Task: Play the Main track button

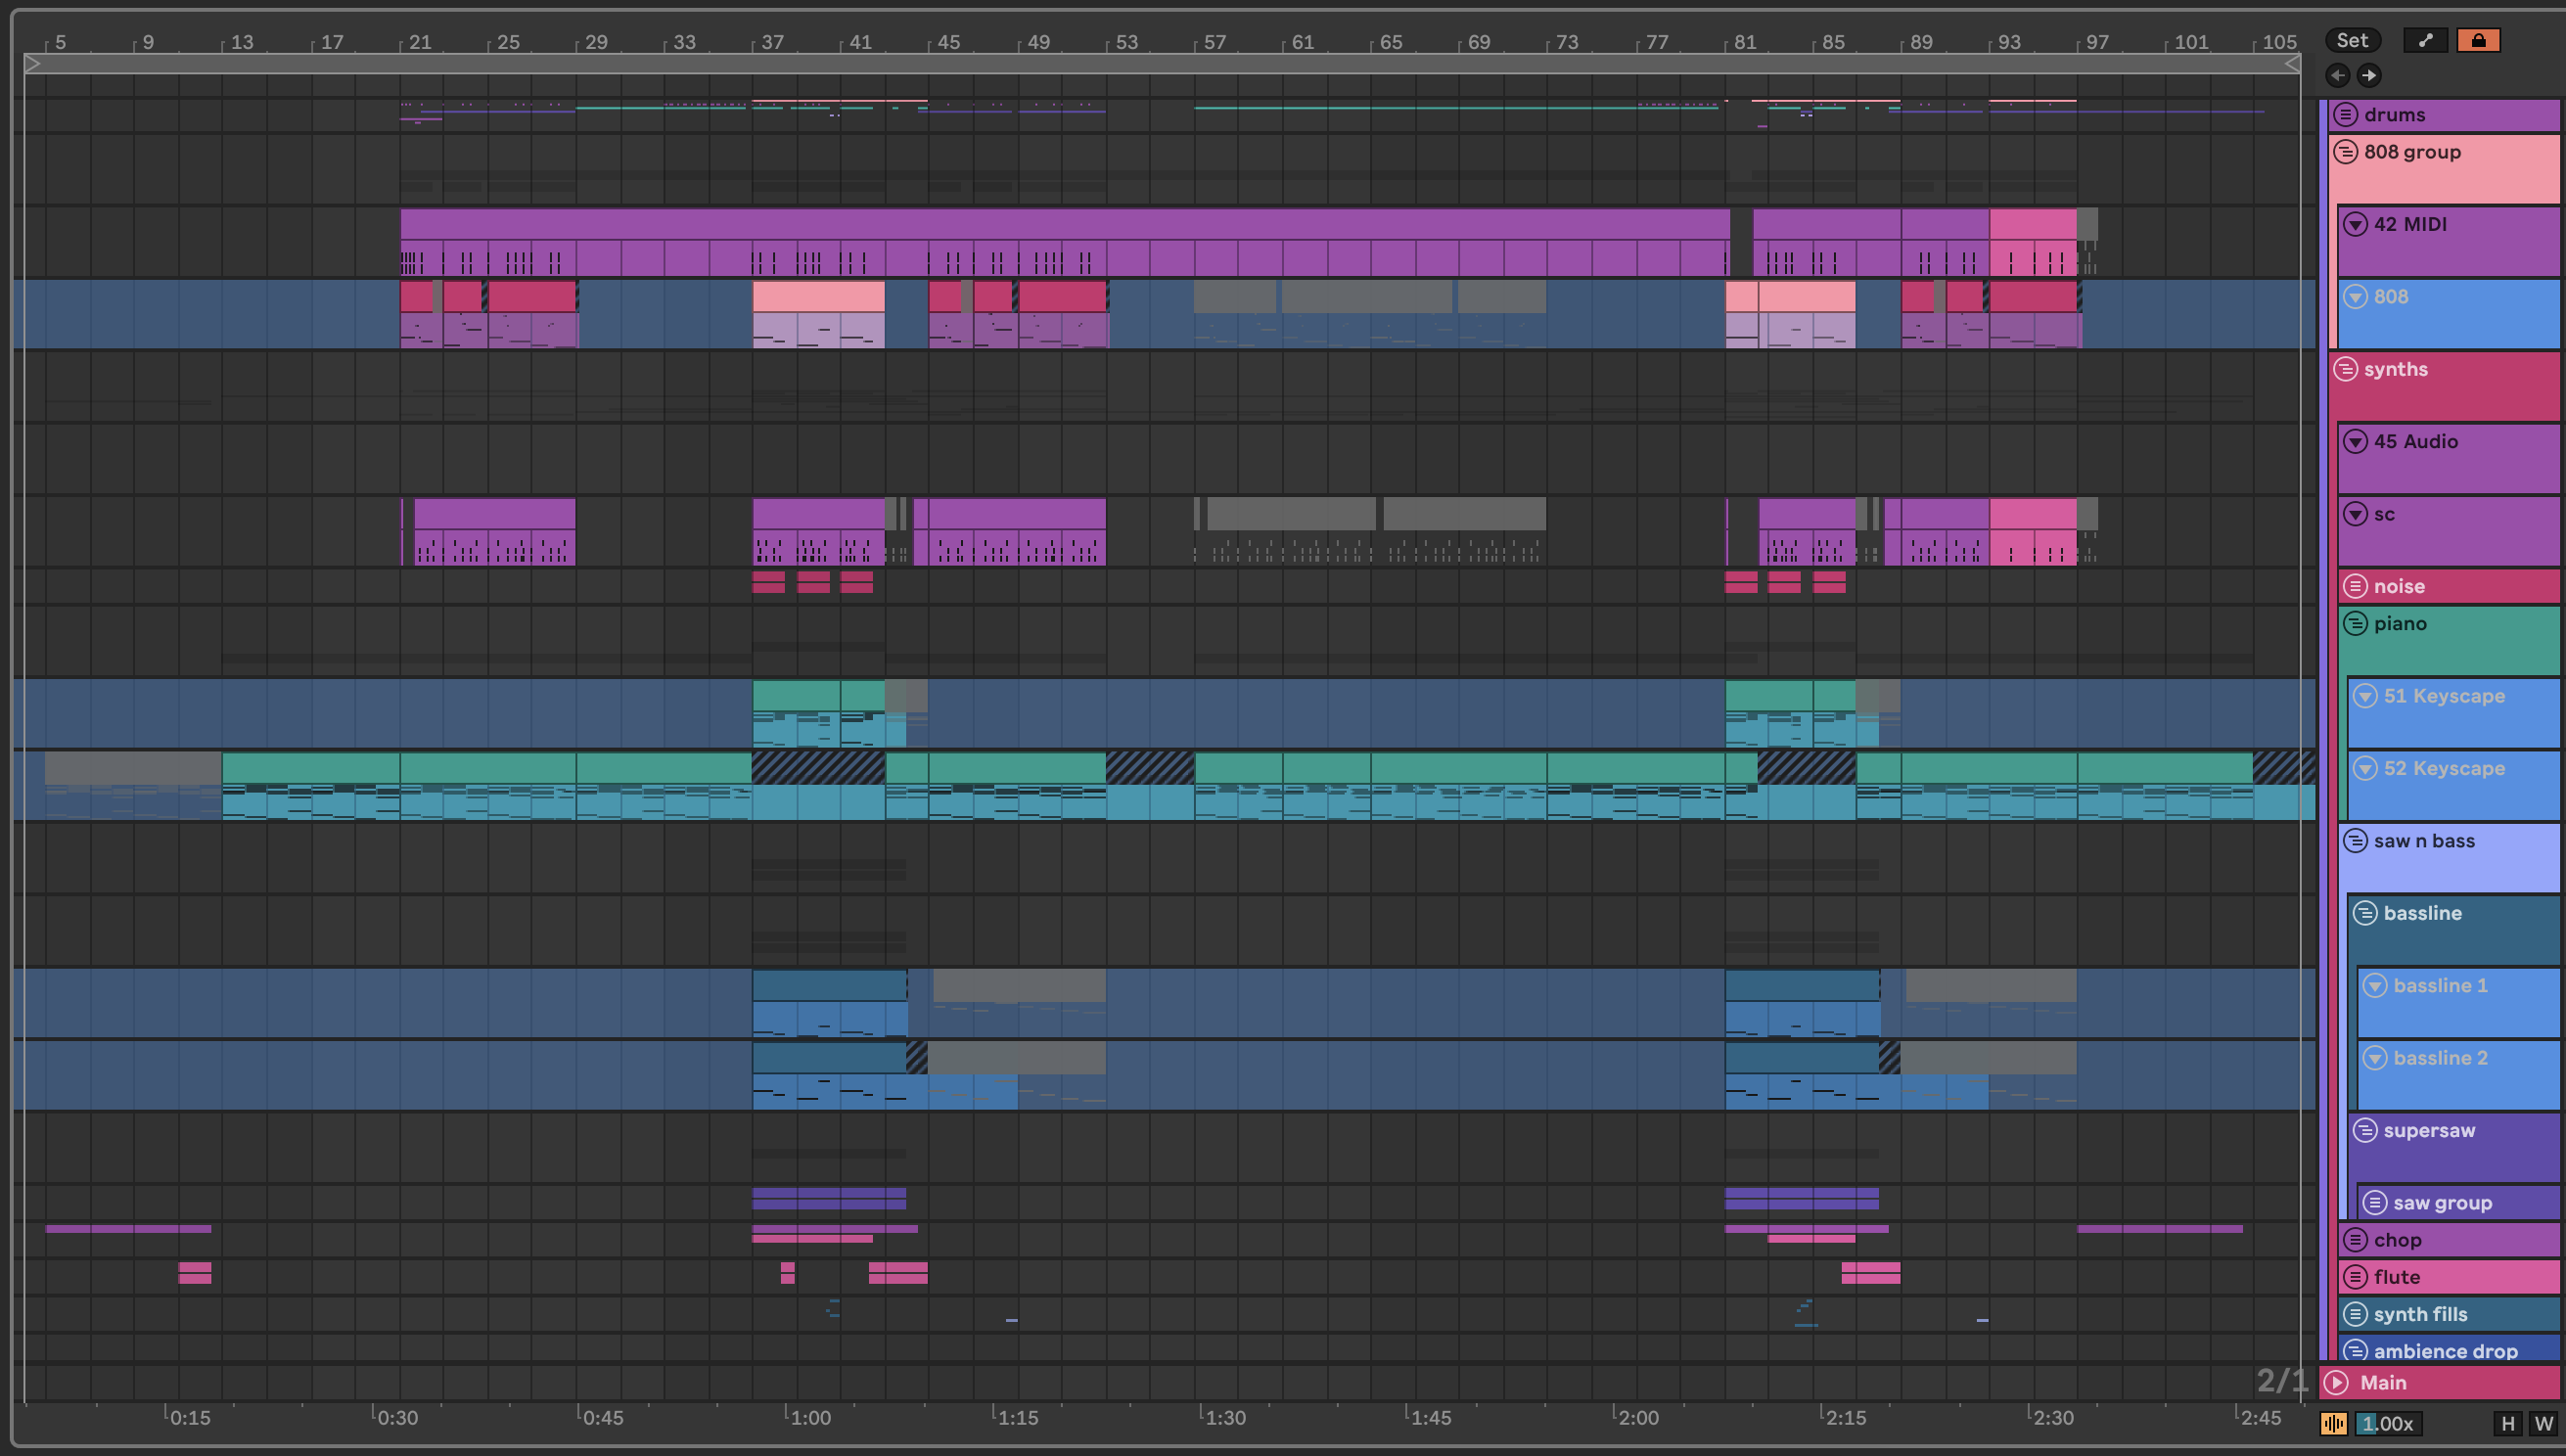Action: (x=2337, y=1382)
